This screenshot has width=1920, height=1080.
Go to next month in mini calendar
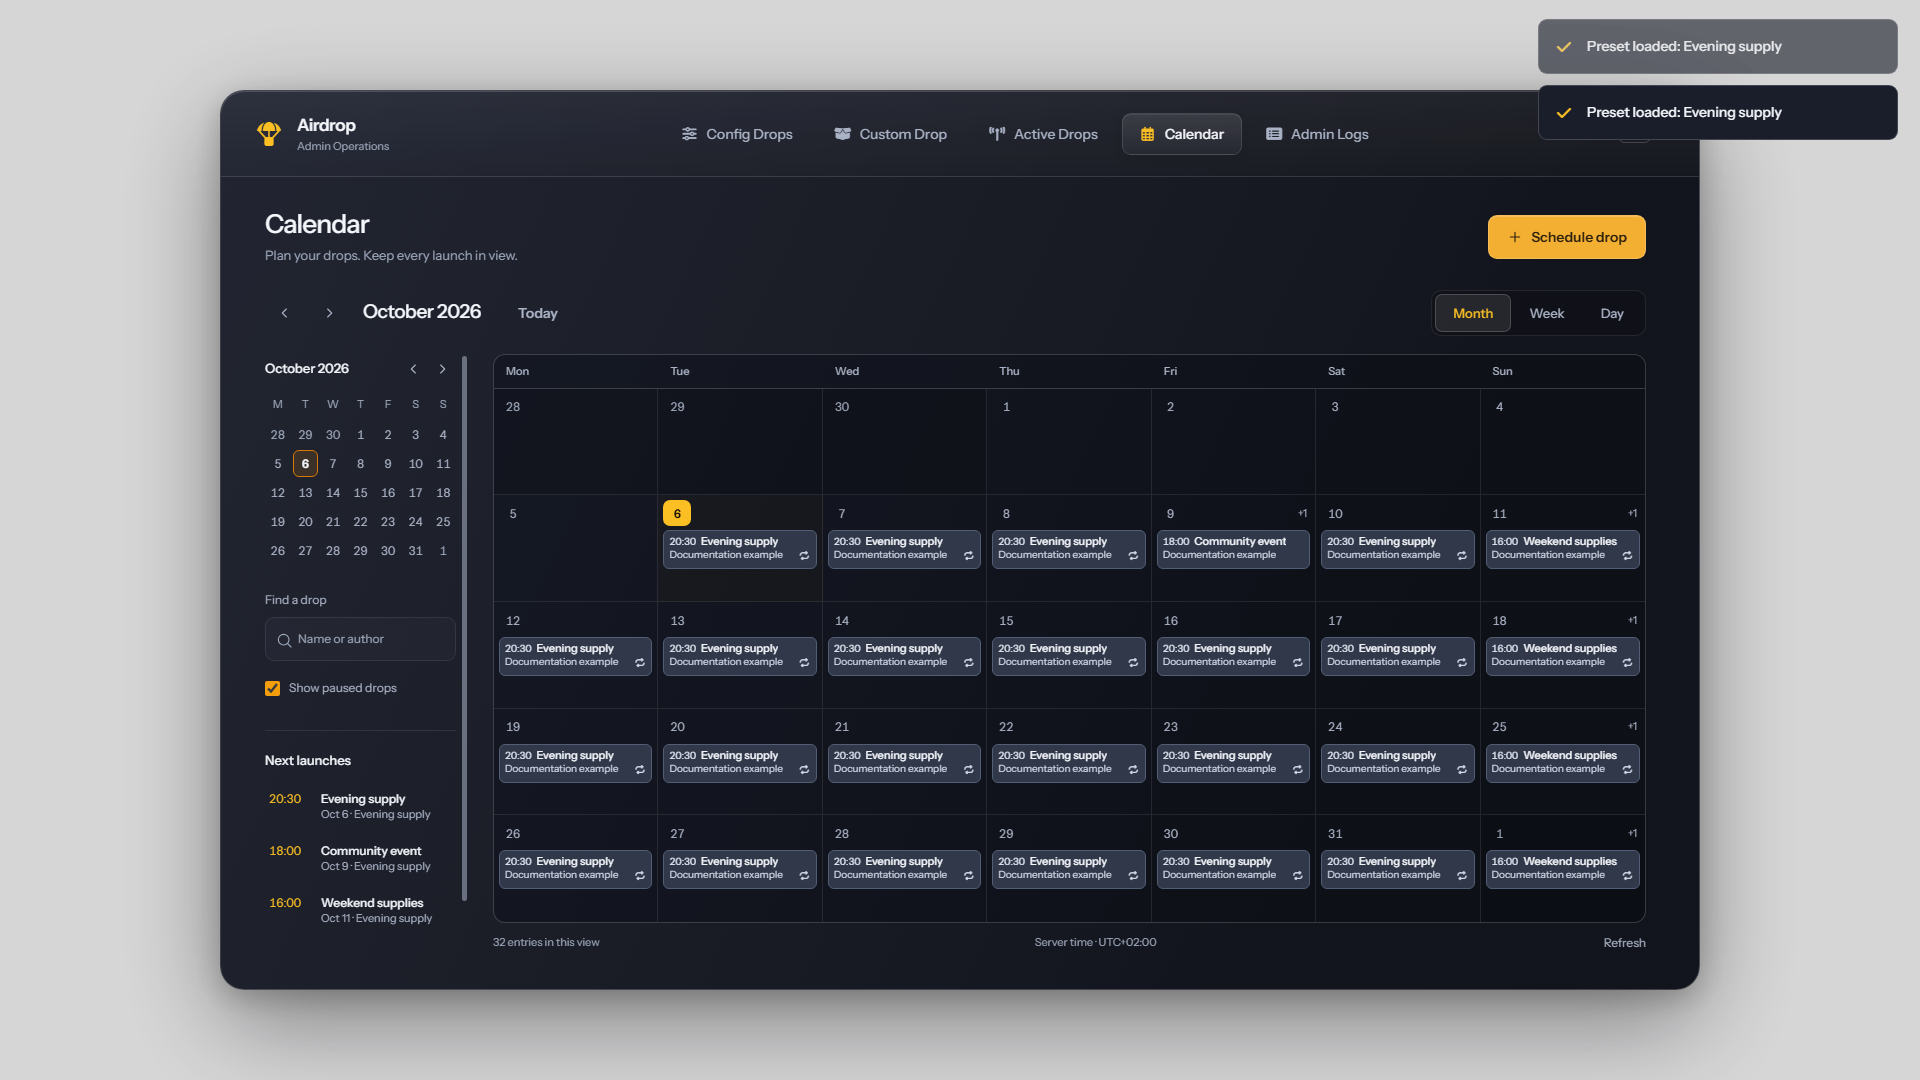(x=442, y=369)
